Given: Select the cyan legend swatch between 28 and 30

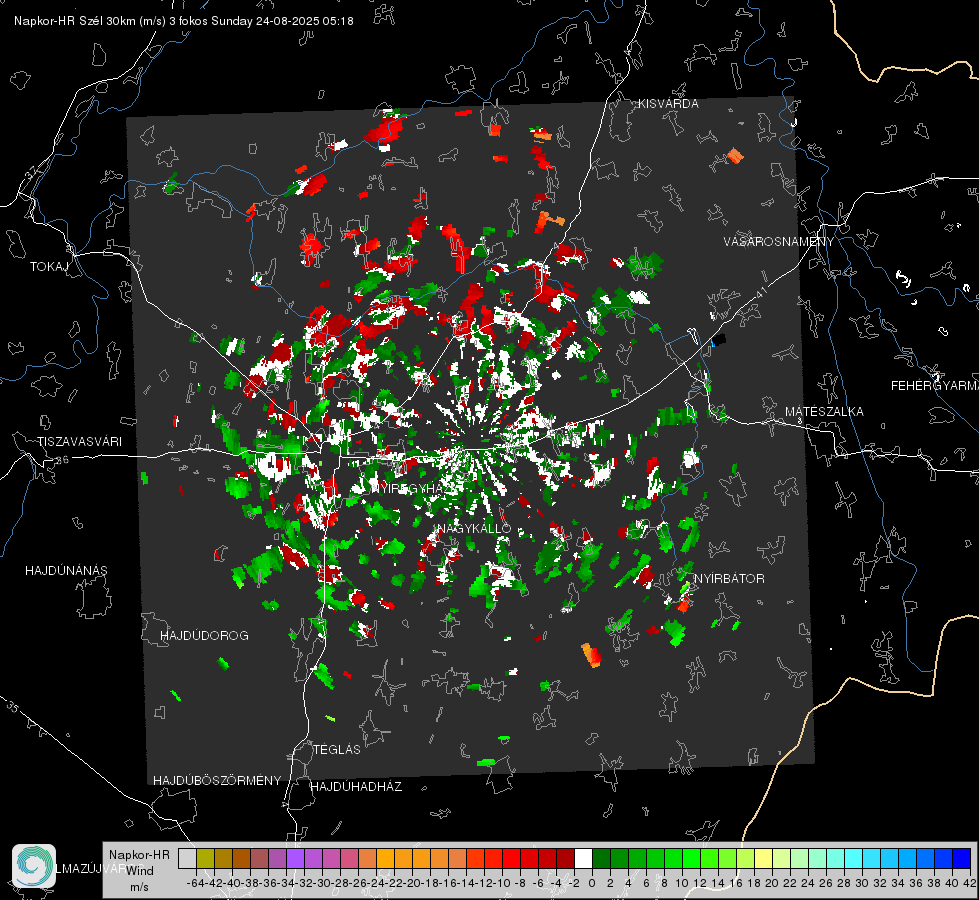Looking at the screenshot, I should [x=854, y=858].
